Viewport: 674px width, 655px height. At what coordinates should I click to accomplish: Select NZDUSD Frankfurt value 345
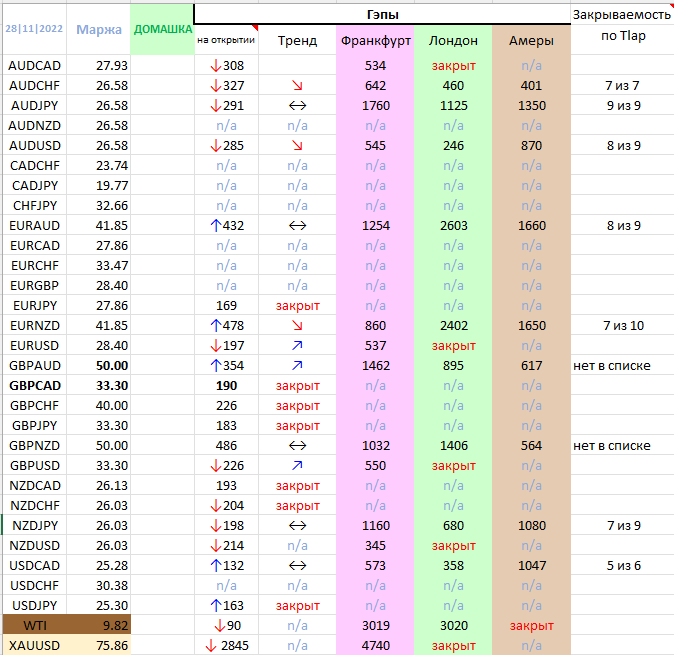(375, 545)
